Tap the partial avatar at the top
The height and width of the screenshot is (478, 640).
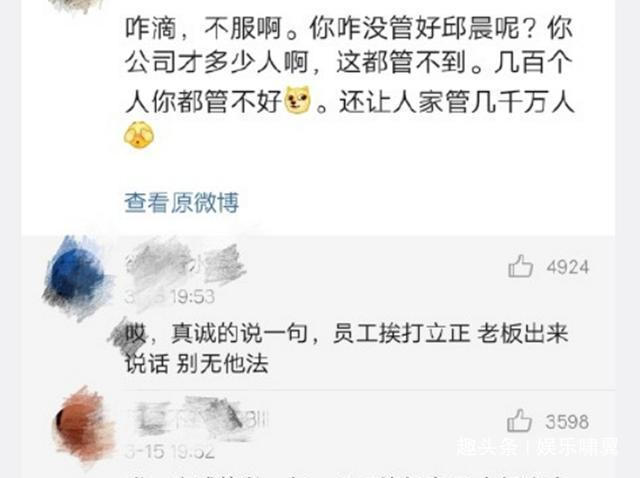click(76, 6)
